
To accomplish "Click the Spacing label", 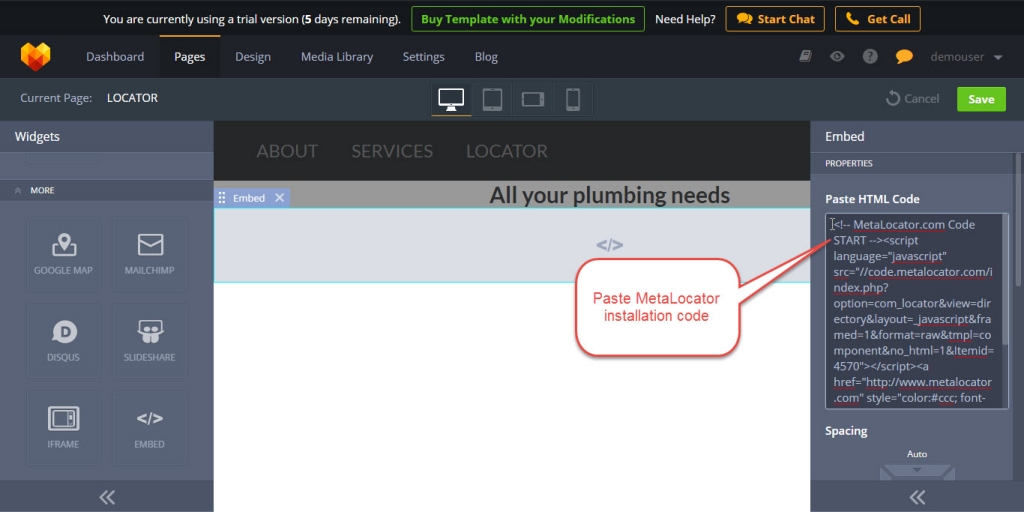I will click(846, 431).
